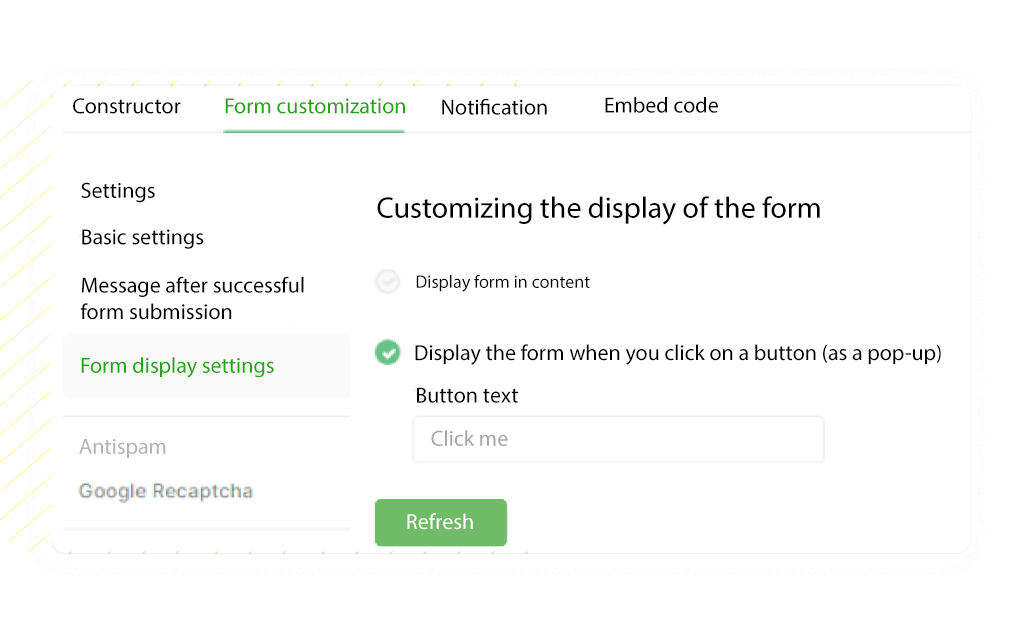
Task: Select Form display settings in the sidebar
Action: pyautogui.click(x=177, y=366)
